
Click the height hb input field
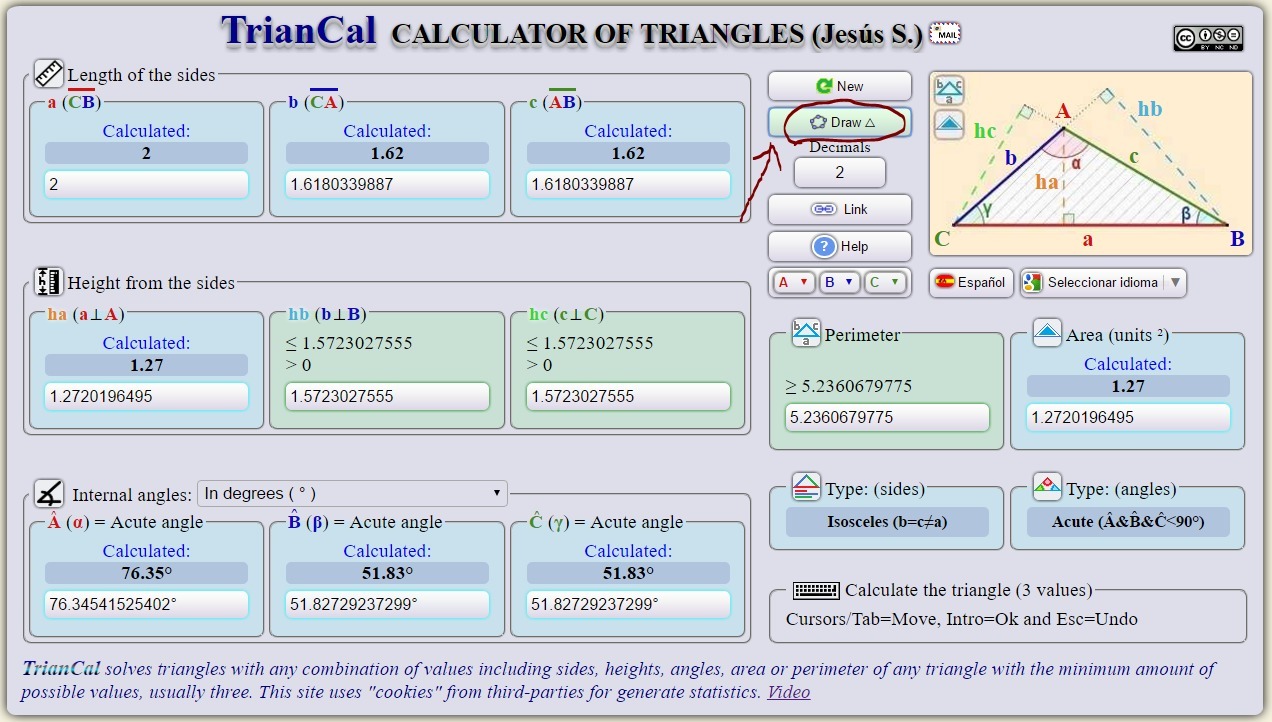coord(387,396)
